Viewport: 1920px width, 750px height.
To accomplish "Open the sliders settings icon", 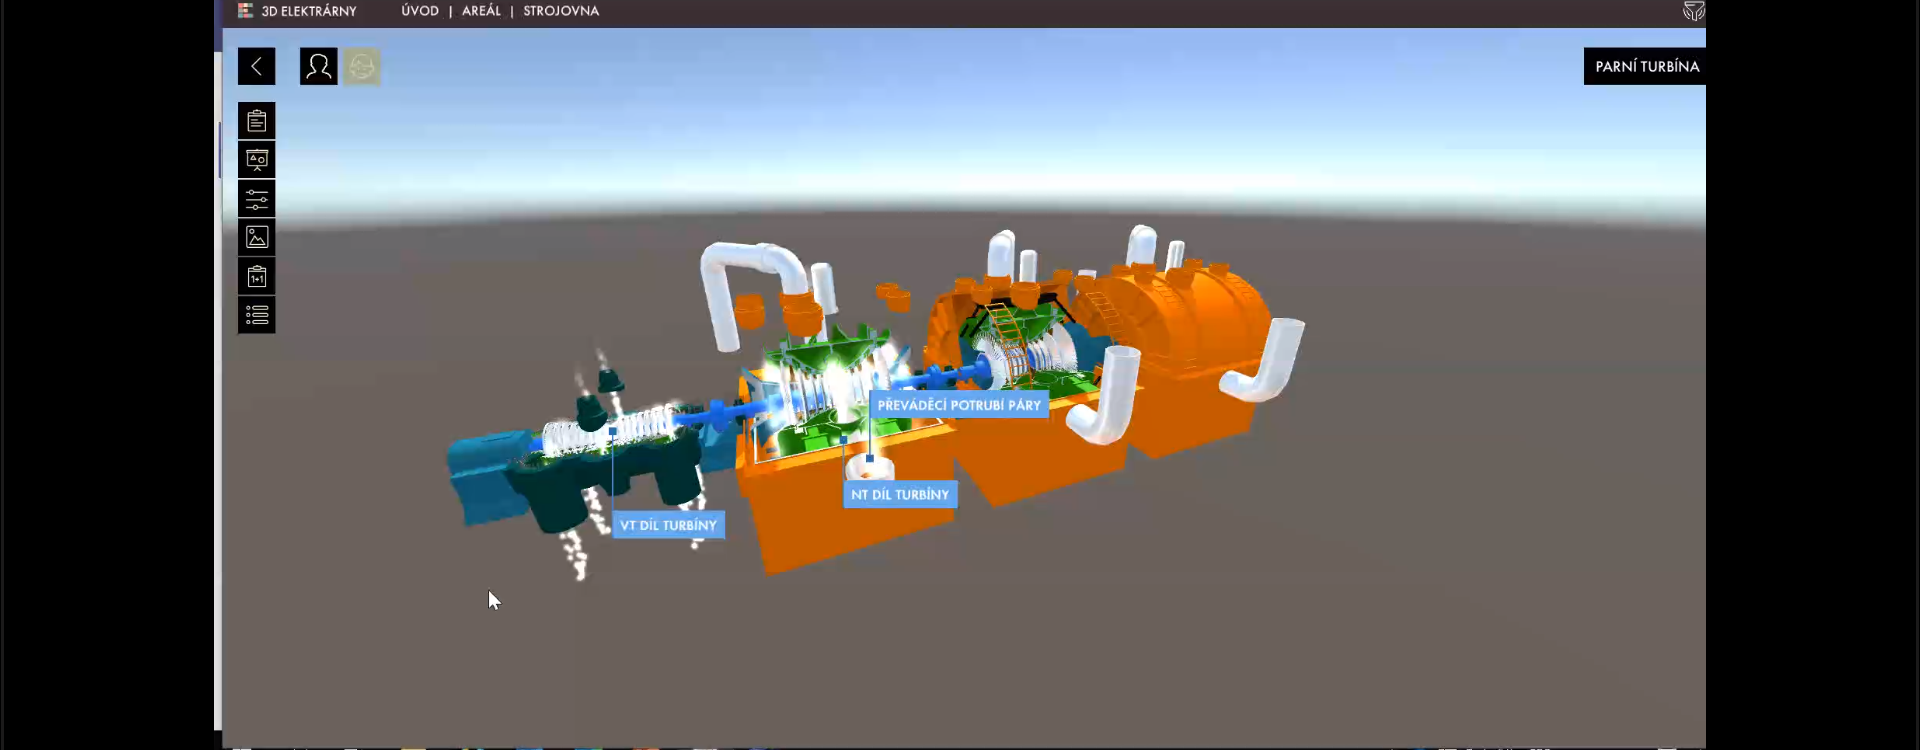I will [257, 199].
